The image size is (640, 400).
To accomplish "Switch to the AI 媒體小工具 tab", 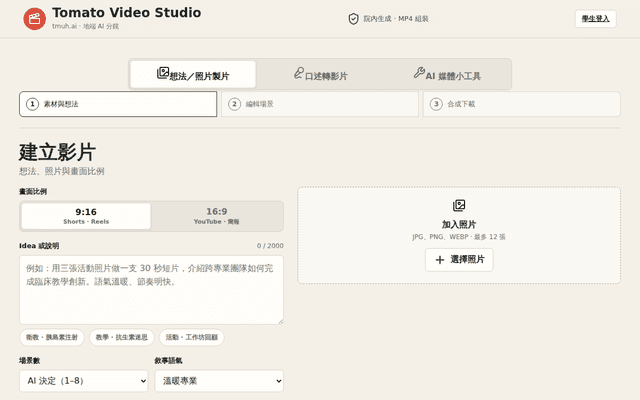I will coord(447,74).
